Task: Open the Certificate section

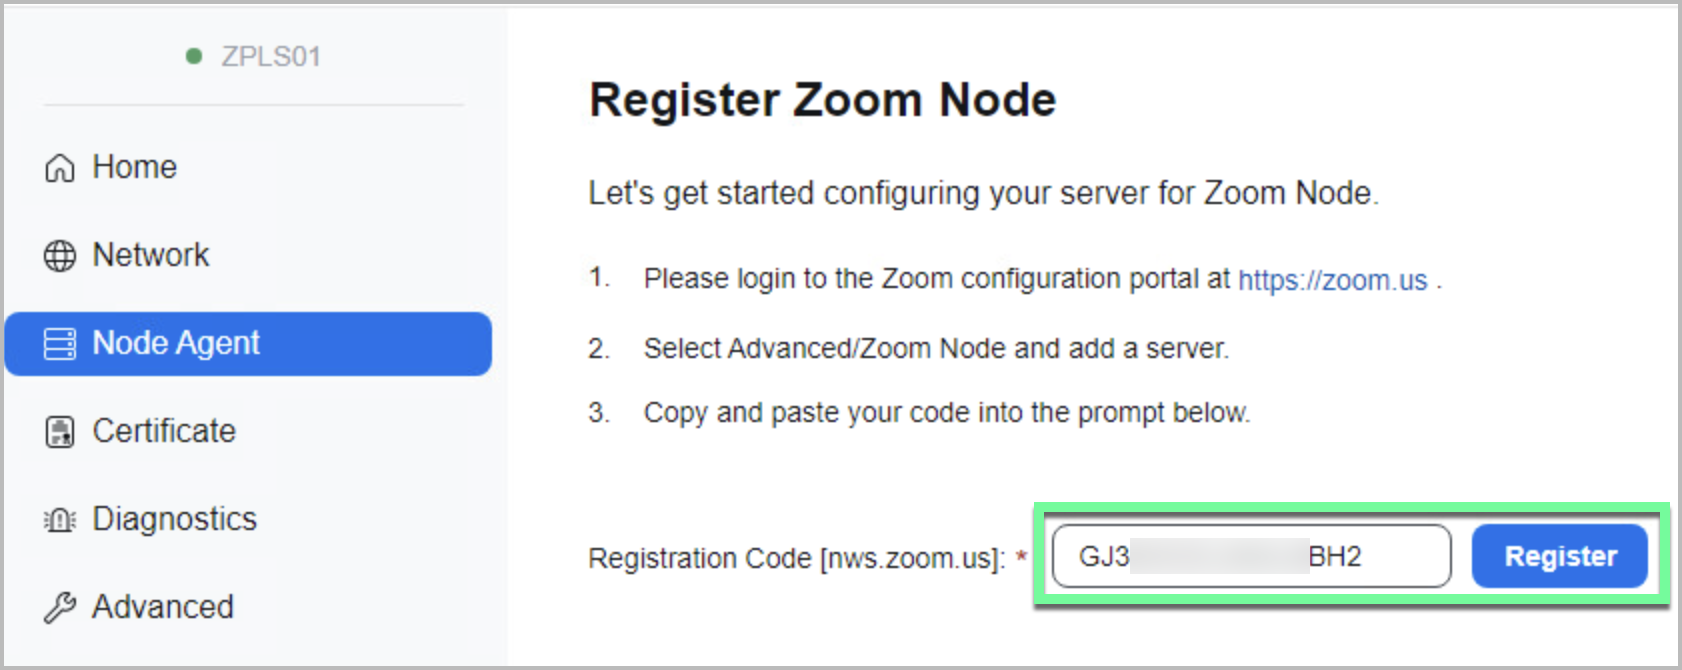Action: click(164, 431)
